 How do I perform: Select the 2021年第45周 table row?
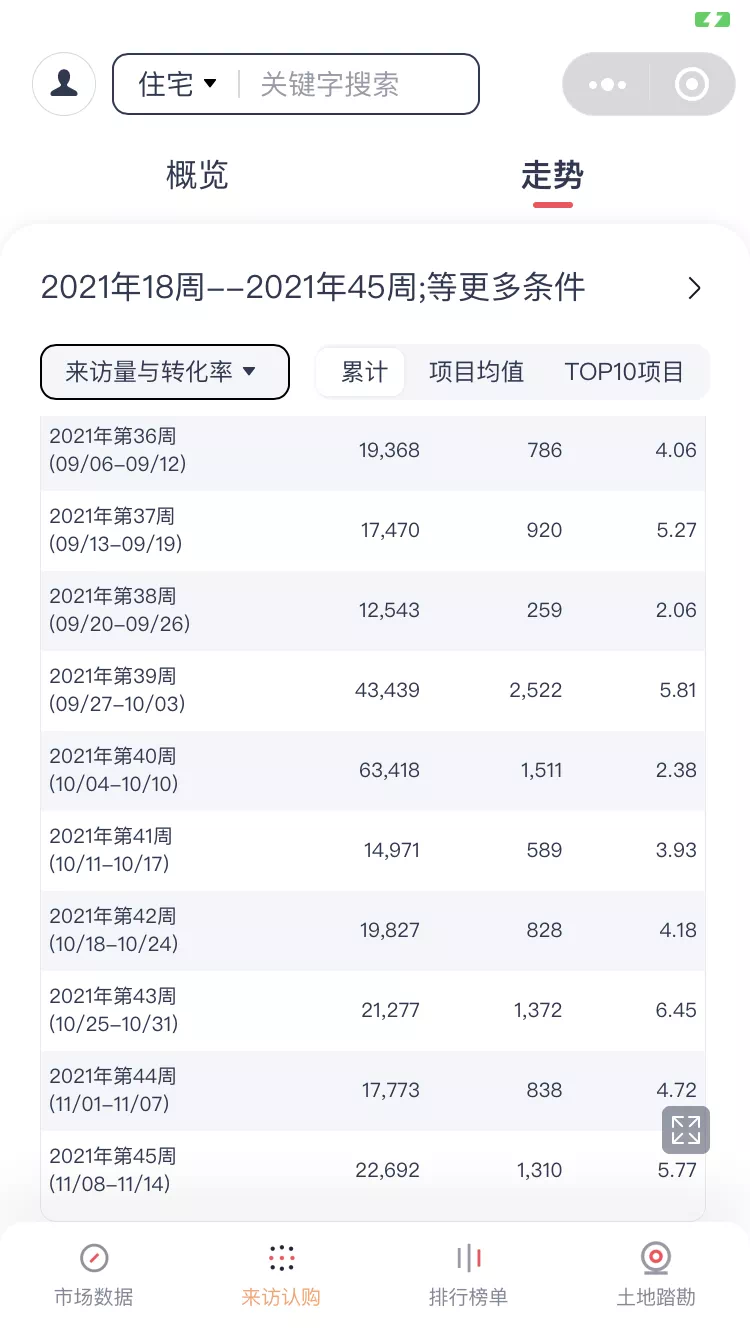pos(372,1170)
